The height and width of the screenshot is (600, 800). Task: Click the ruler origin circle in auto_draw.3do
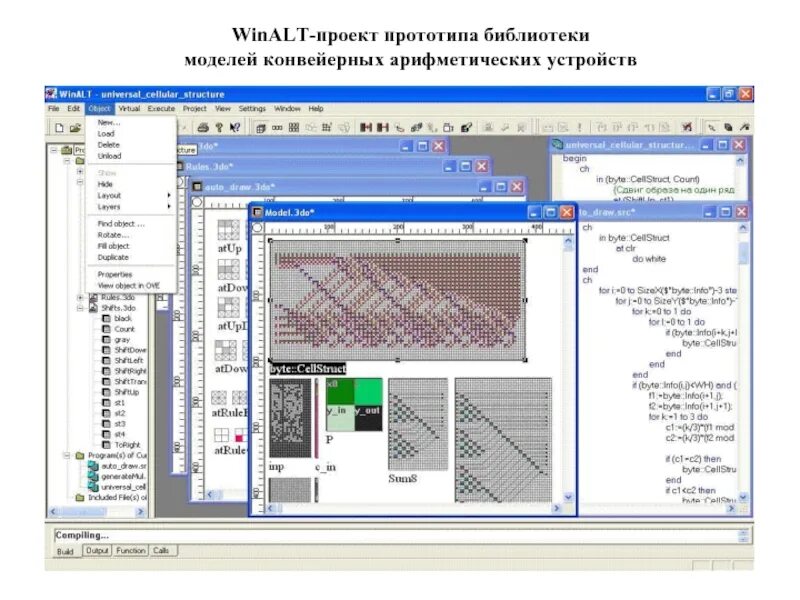pos(197,202)
